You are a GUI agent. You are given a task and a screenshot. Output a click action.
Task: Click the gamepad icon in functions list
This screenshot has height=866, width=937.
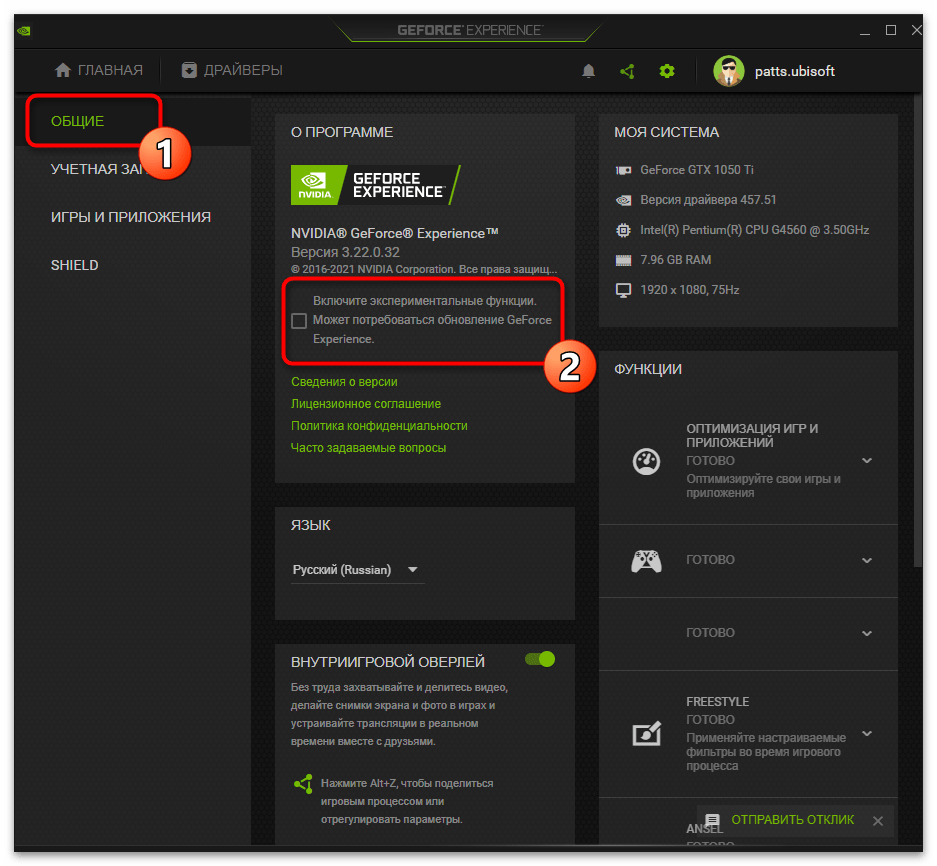645,561
